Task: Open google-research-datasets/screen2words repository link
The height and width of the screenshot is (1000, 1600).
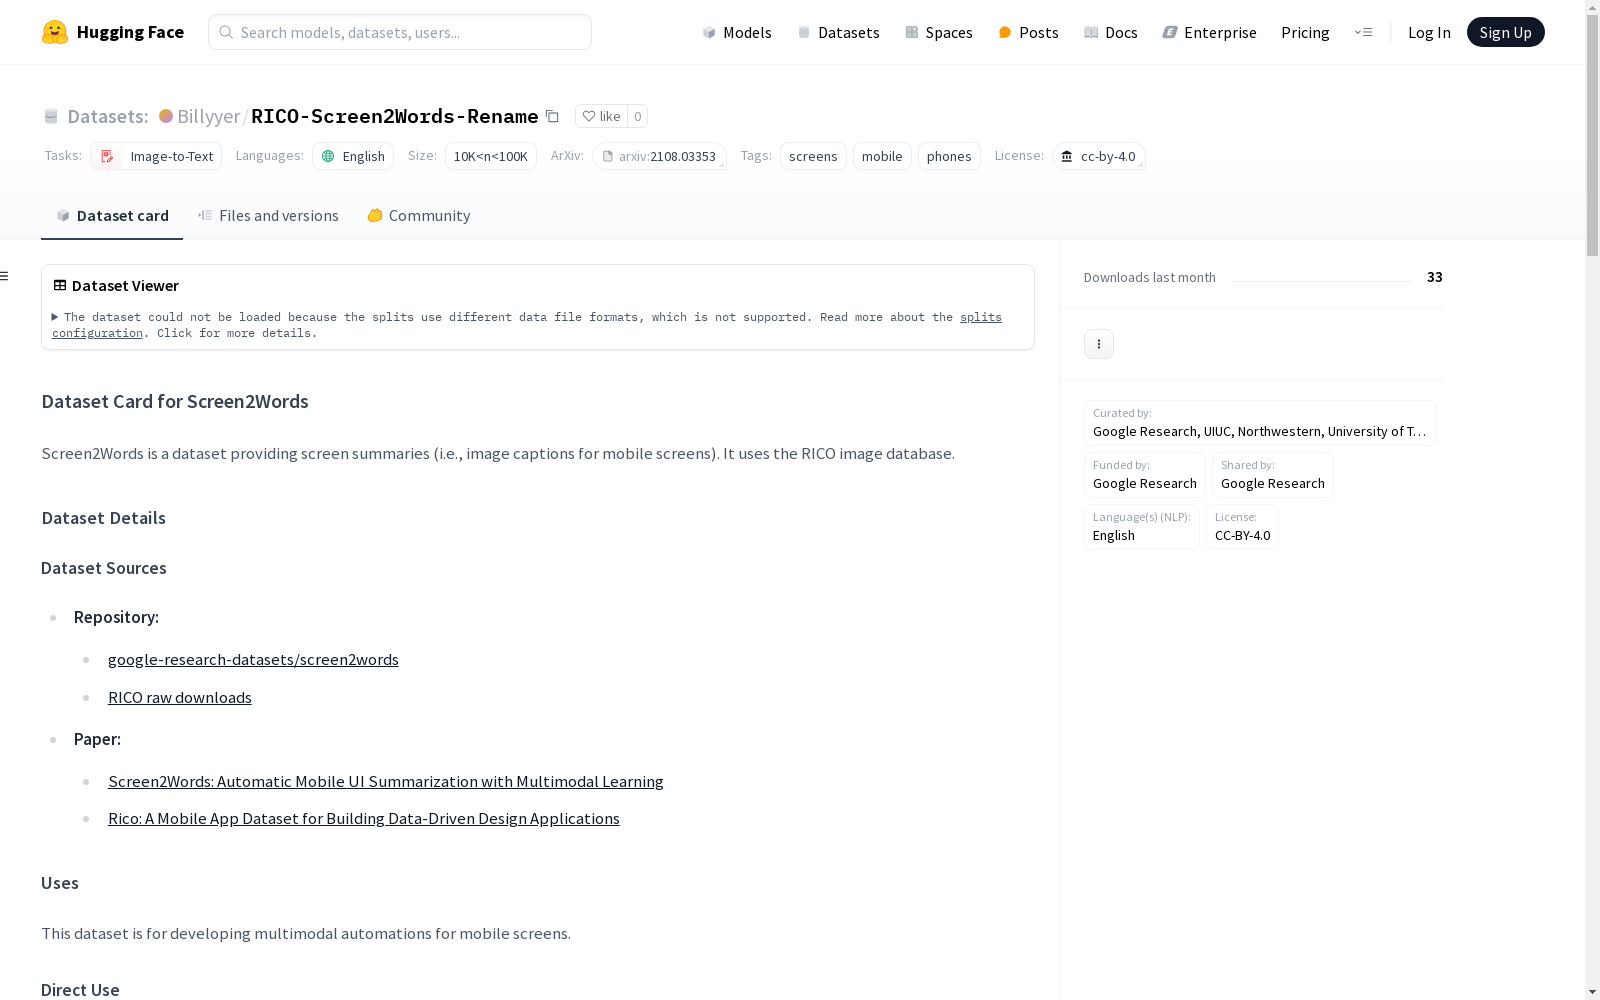Action: pos(253,660)
